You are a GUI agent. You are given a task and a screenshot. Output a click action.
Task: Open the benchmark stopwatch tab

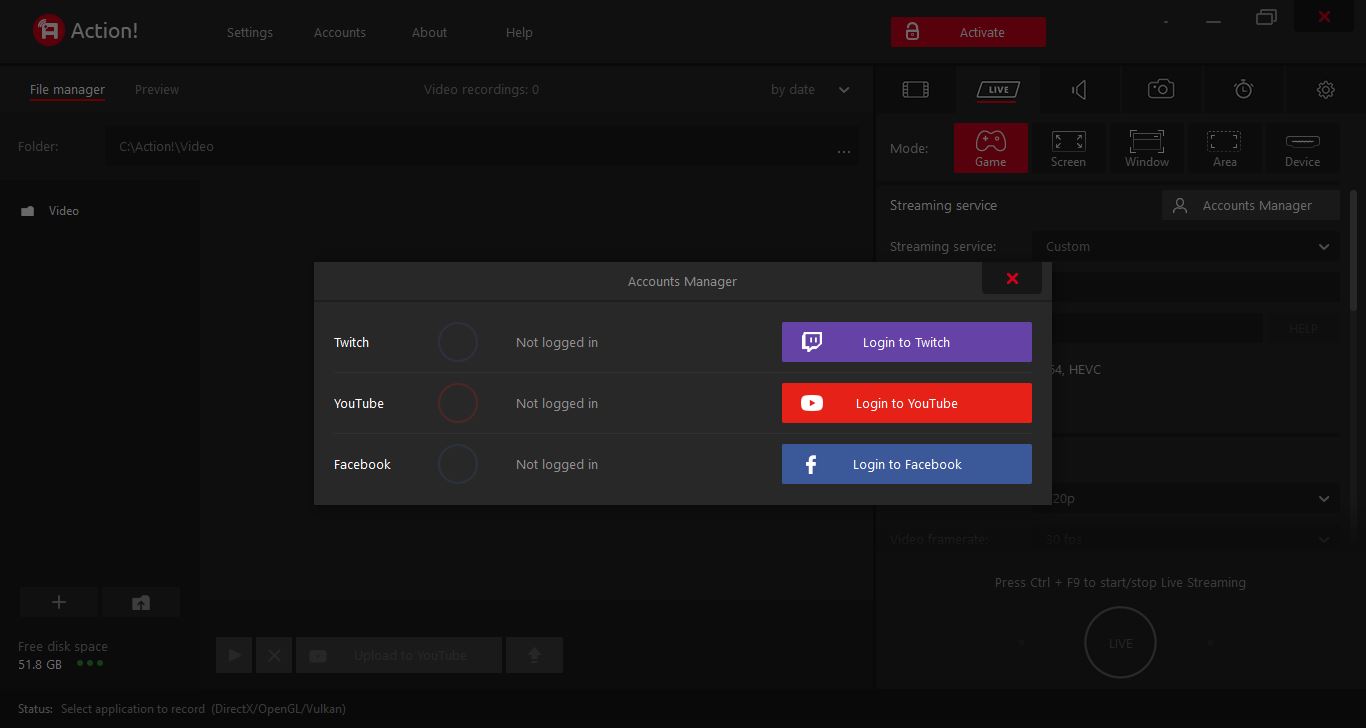pyautogui.click(x=1243, y=90)
